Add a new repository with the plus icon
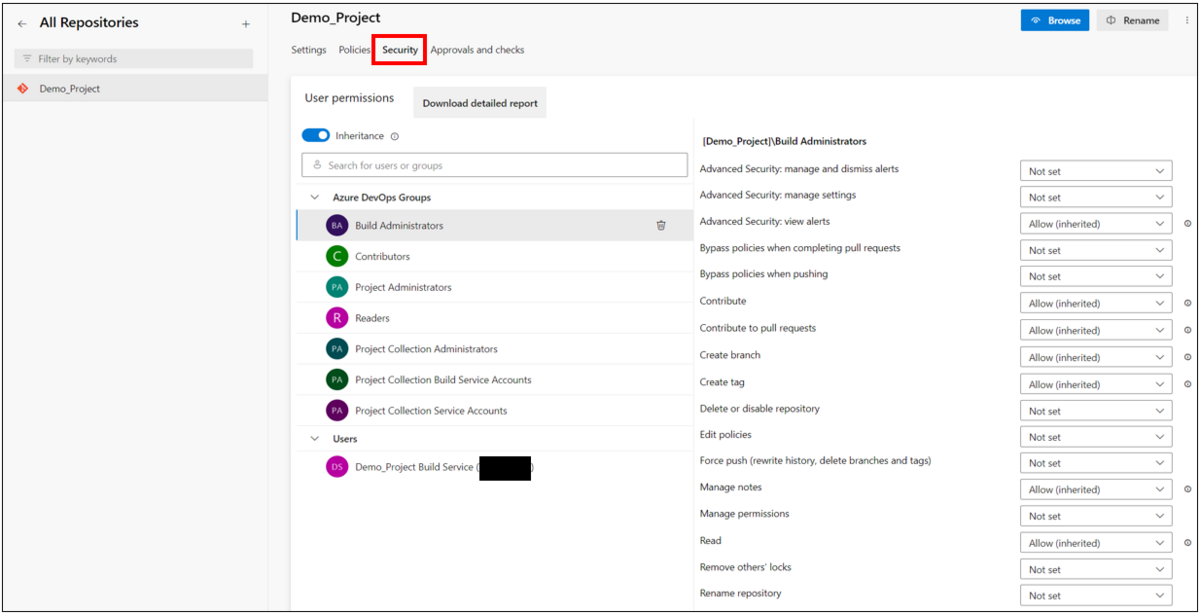The image size is (1200, 613). (x=246, y=23)
